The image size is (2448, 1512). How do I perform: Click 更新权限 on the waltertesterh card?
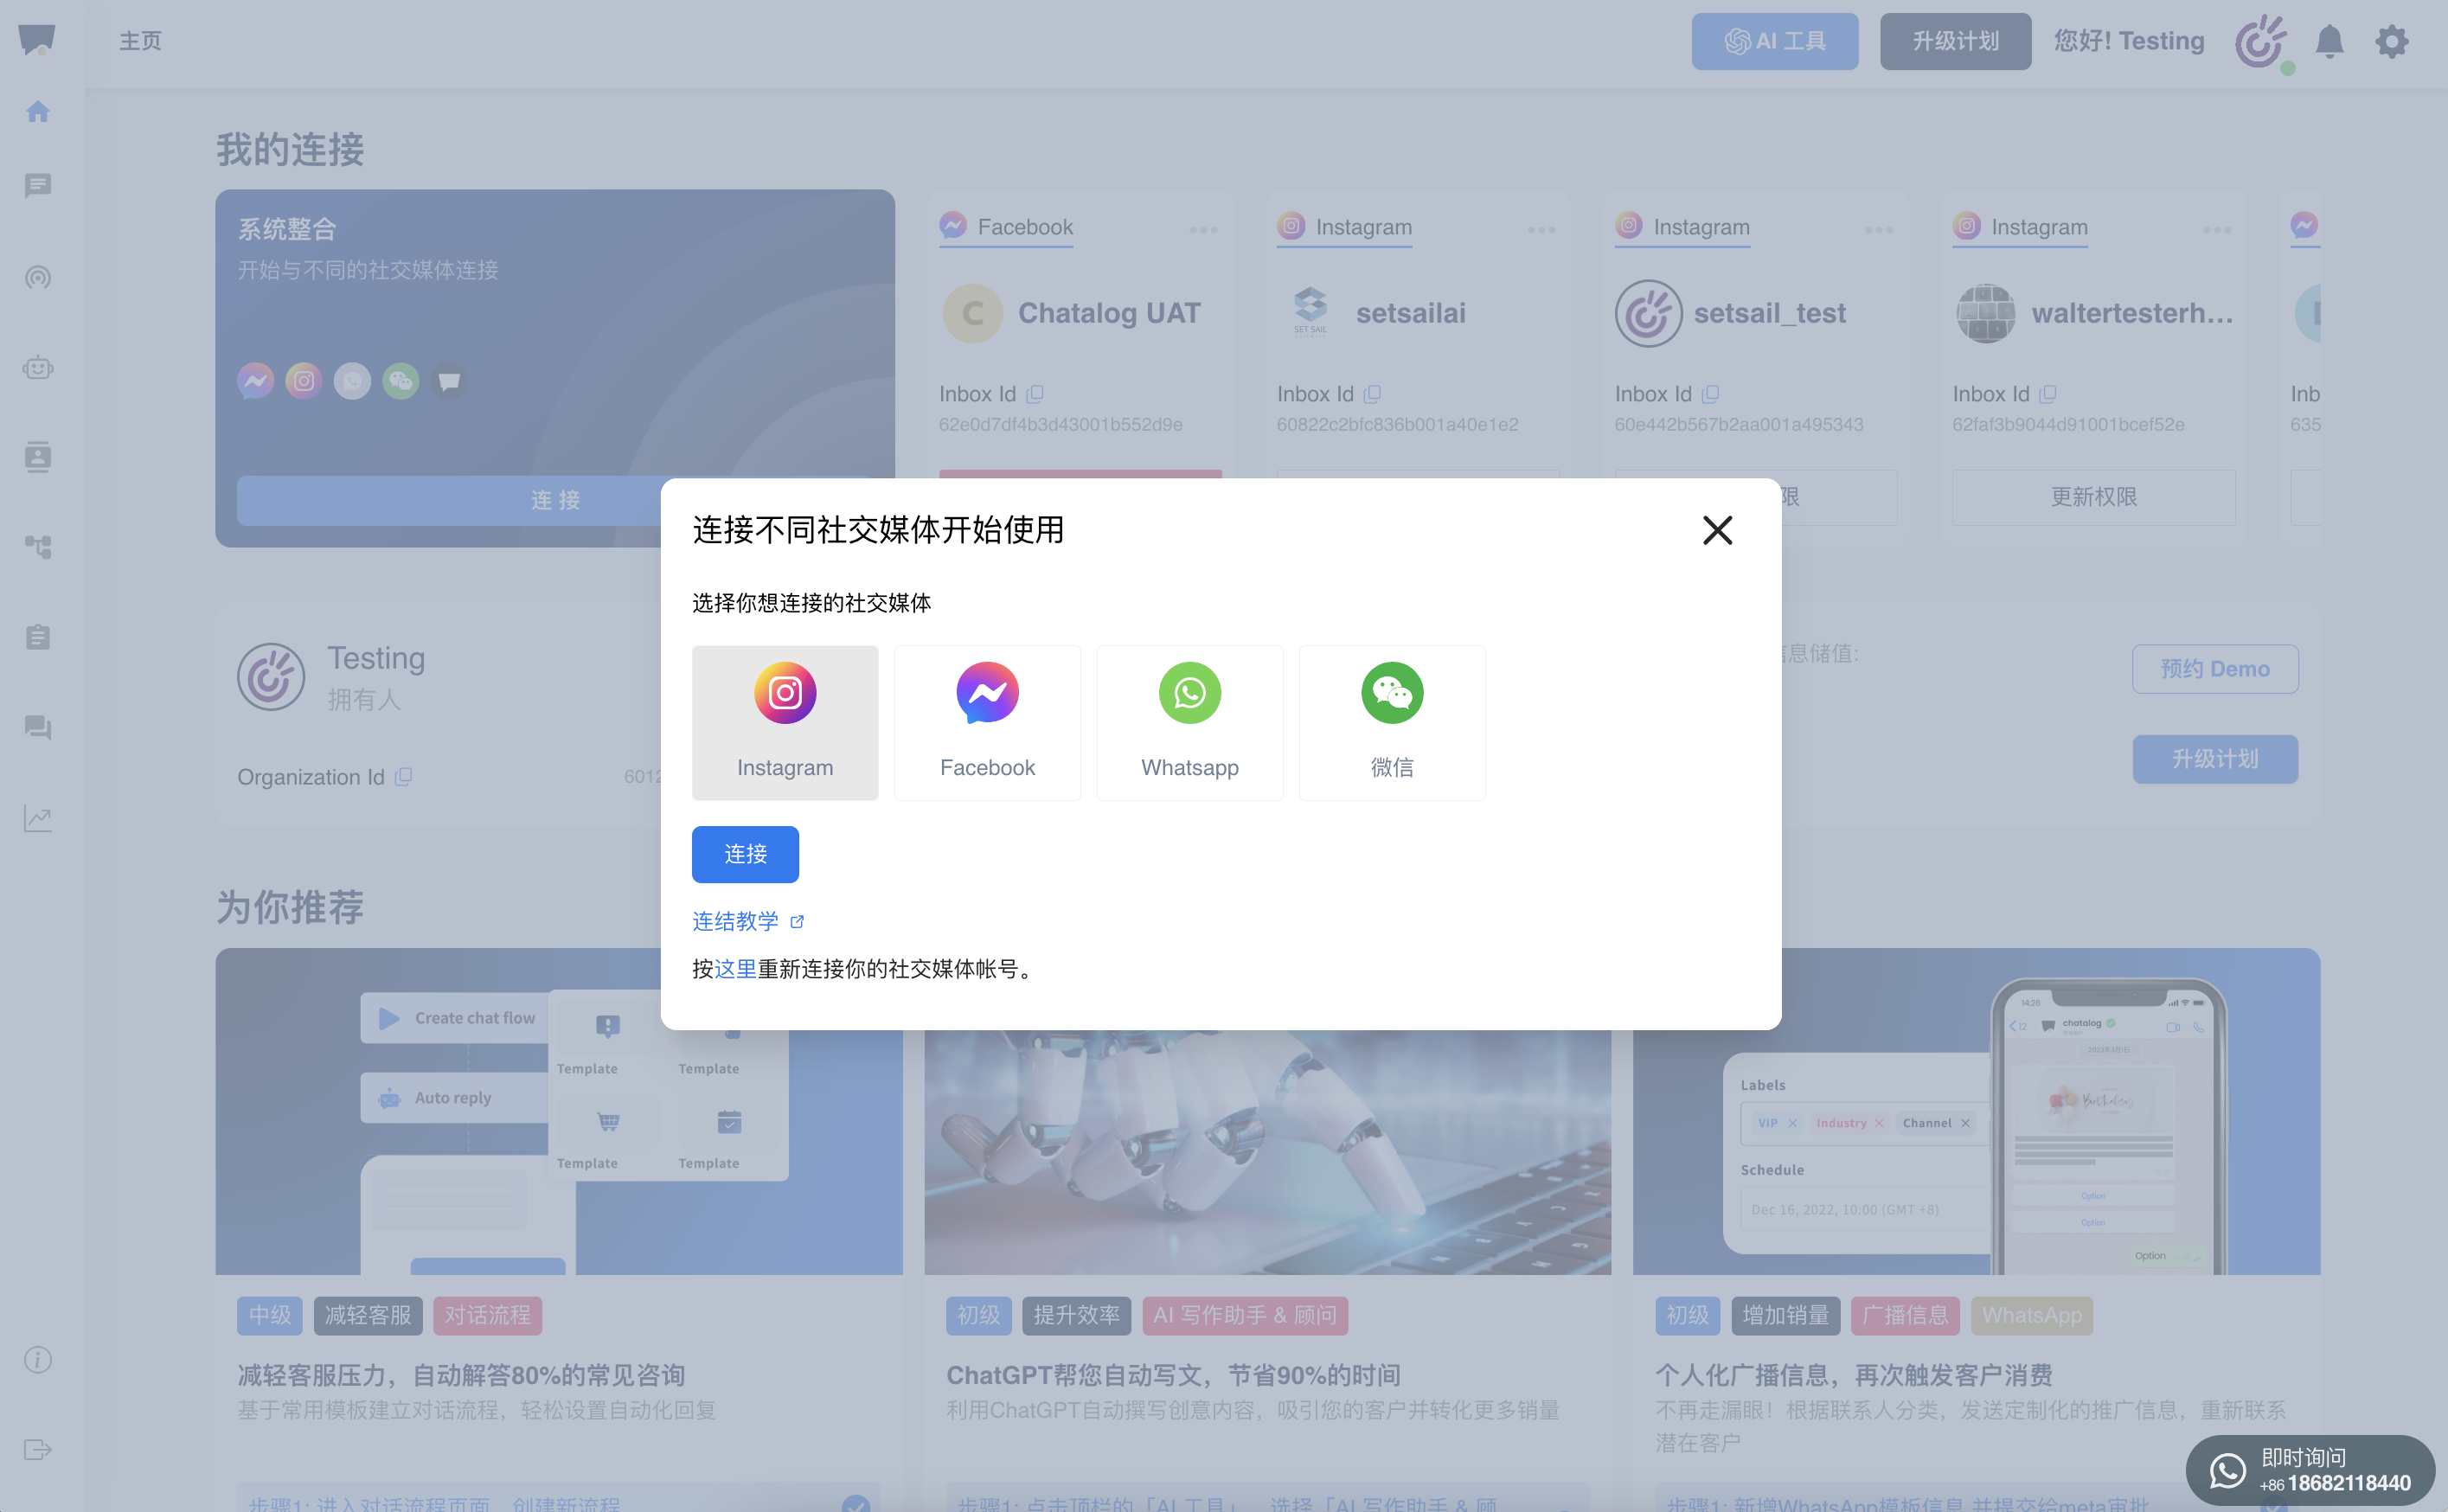(2093, 497)
